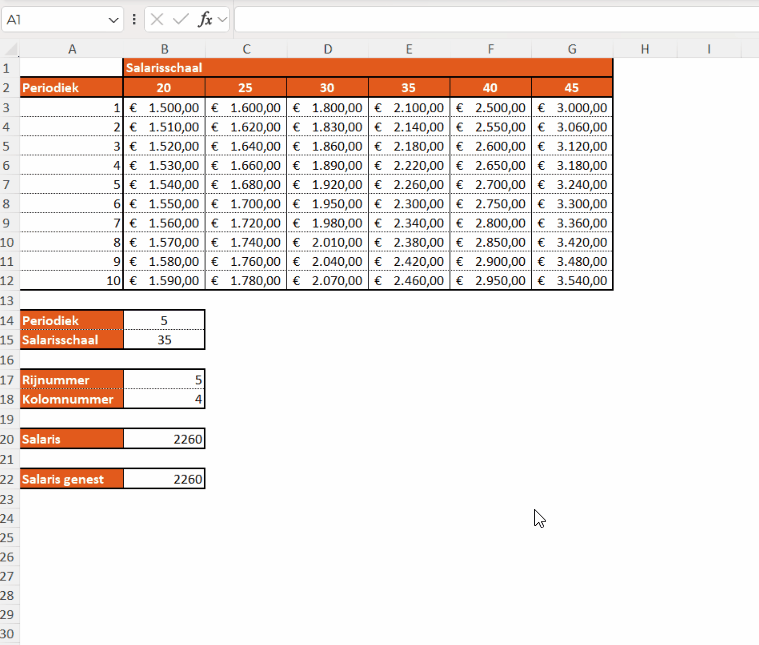Select row 16 header
The image size is (759, 645).
(x=10, y=360)
